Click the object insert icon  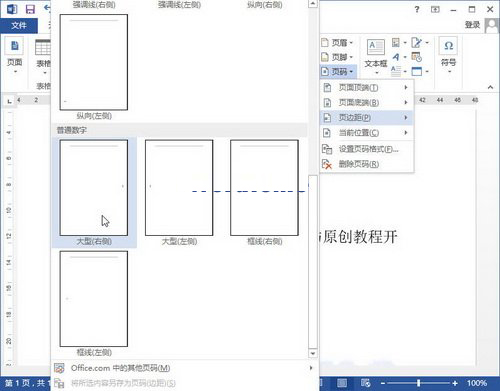417,71
